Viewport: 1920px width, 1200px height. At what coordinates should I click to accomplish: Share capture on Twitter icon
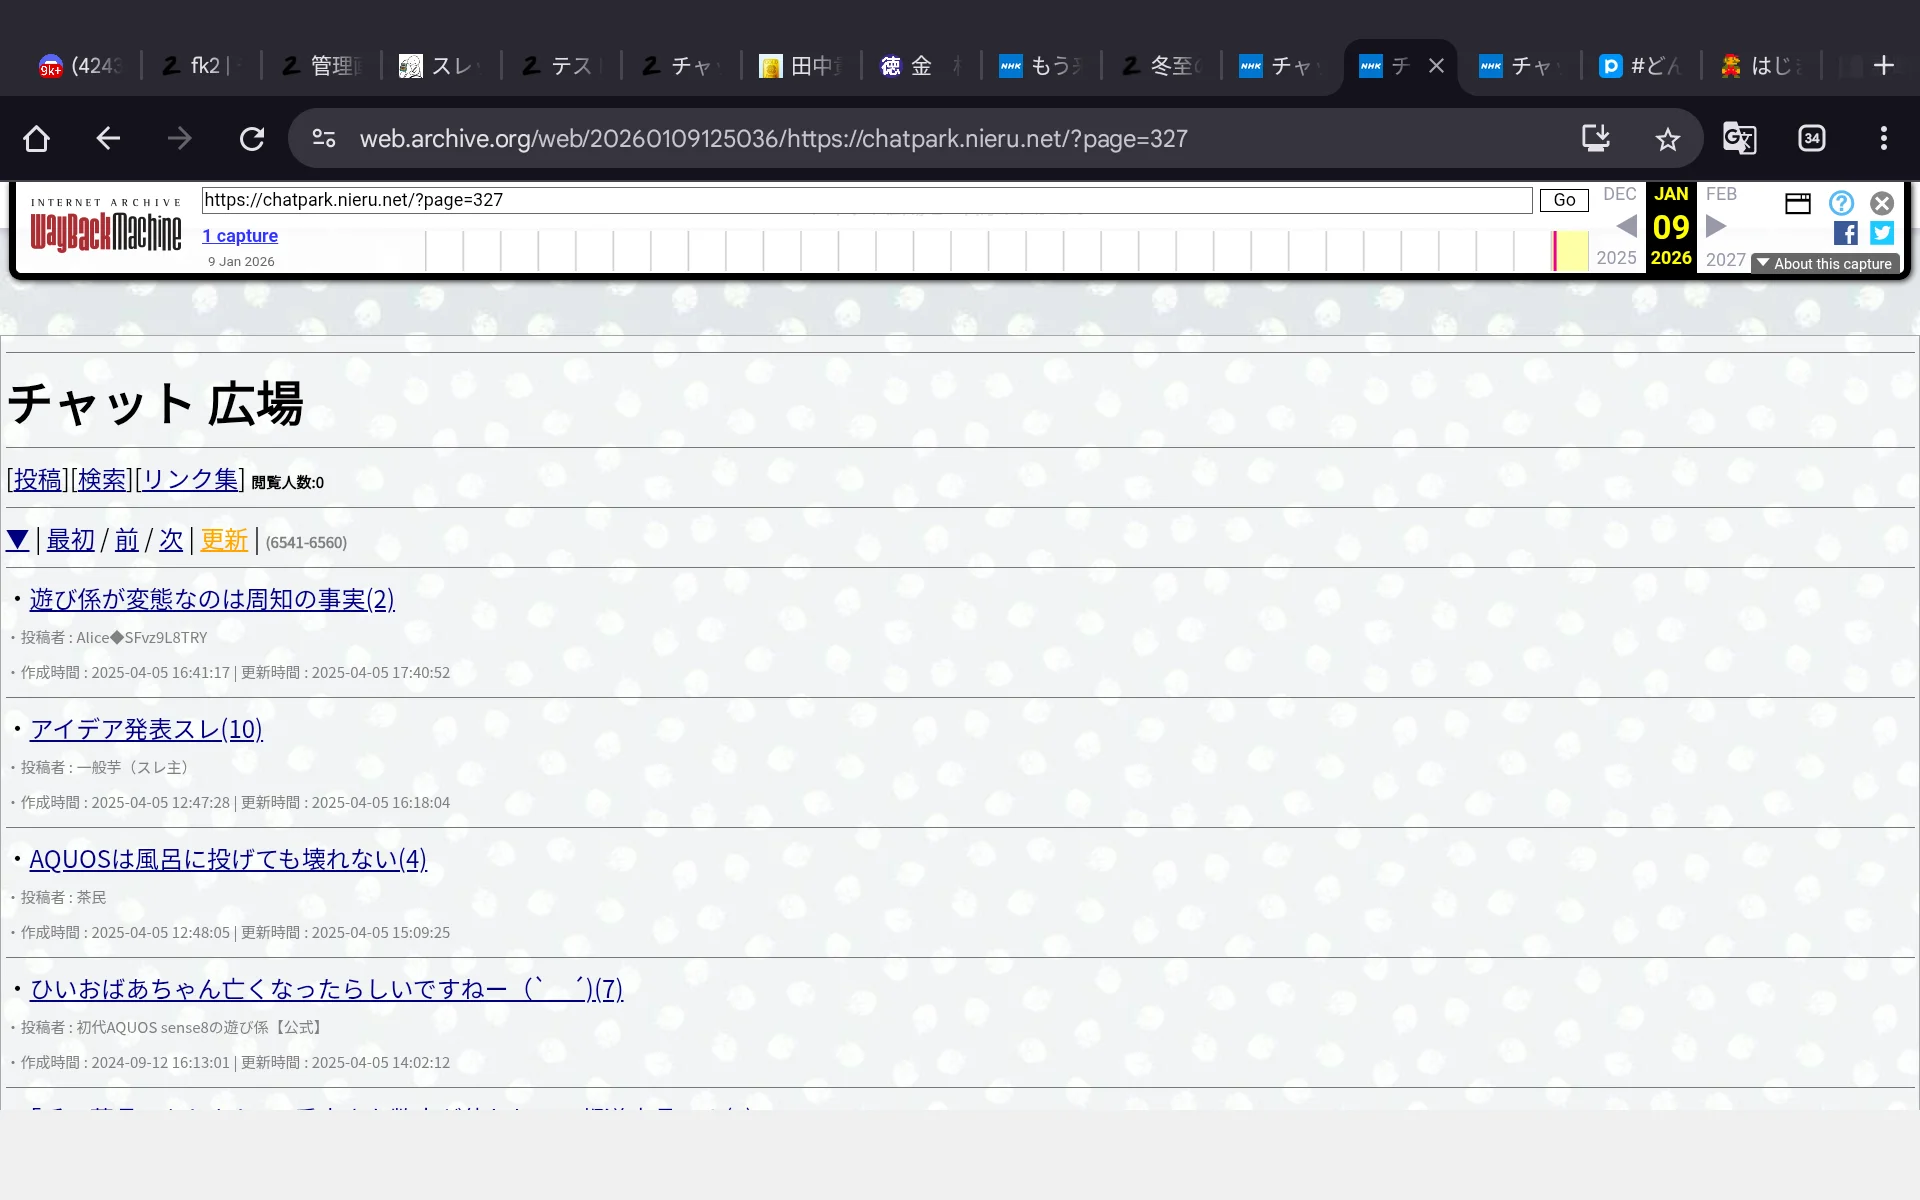[x=1882, y=233]
